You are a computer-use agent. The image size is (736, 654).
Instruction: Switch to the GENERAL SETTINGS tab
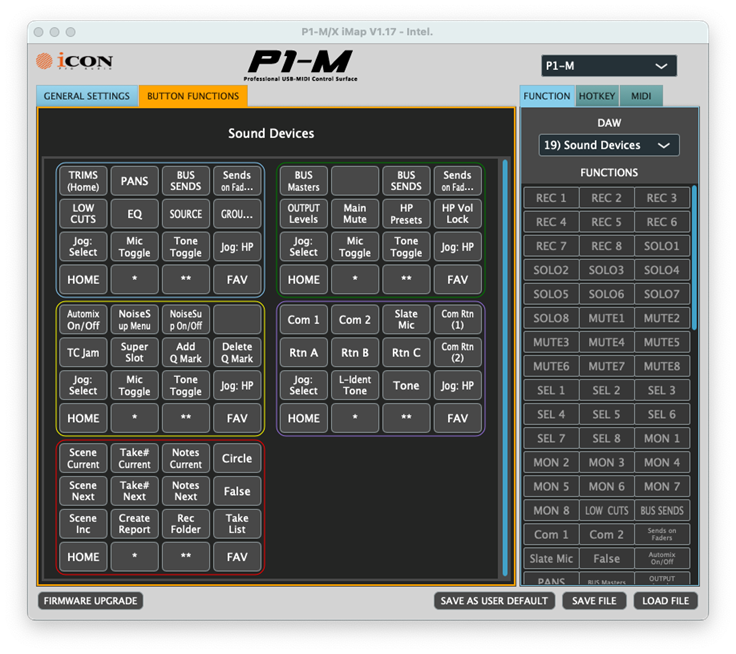coord(87,96)
